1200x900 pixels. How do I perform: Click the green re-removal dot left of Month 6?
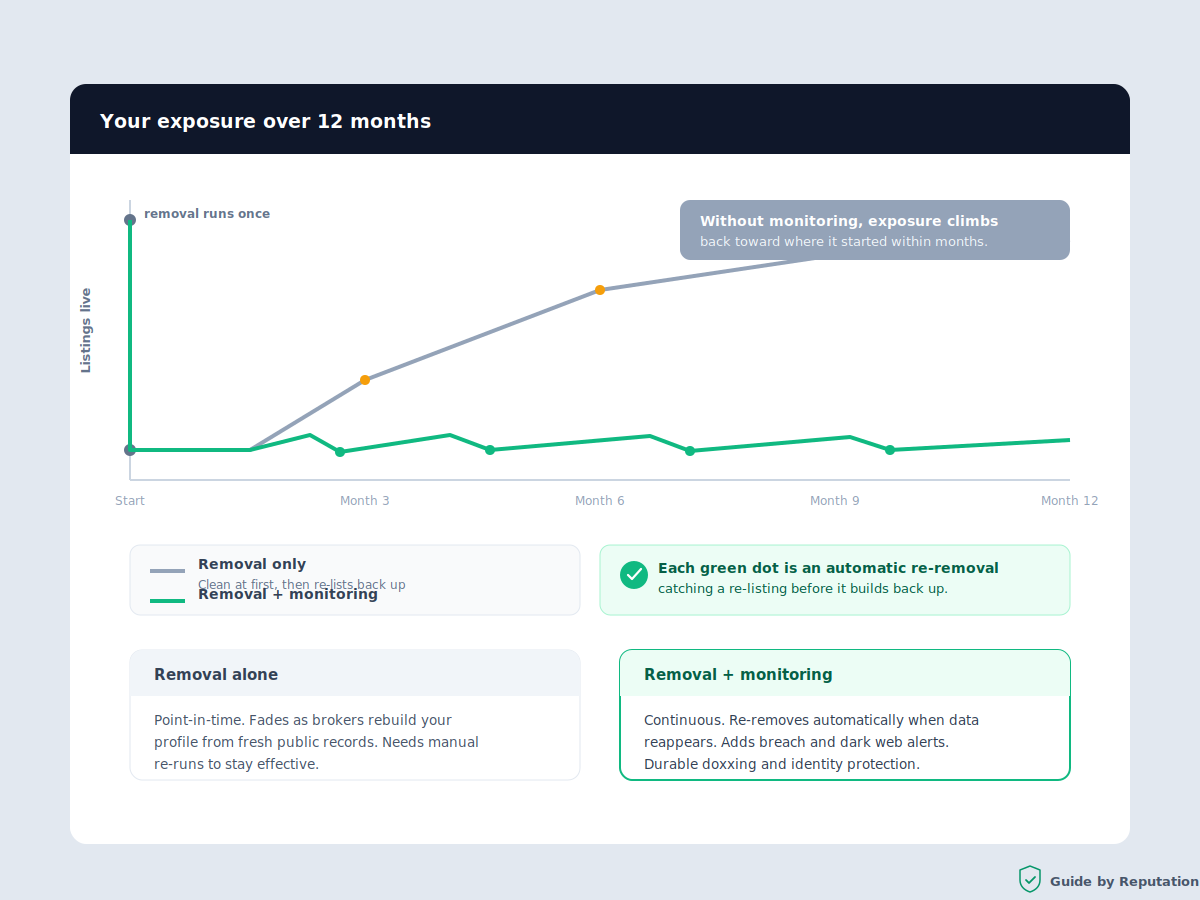[490, 450]
